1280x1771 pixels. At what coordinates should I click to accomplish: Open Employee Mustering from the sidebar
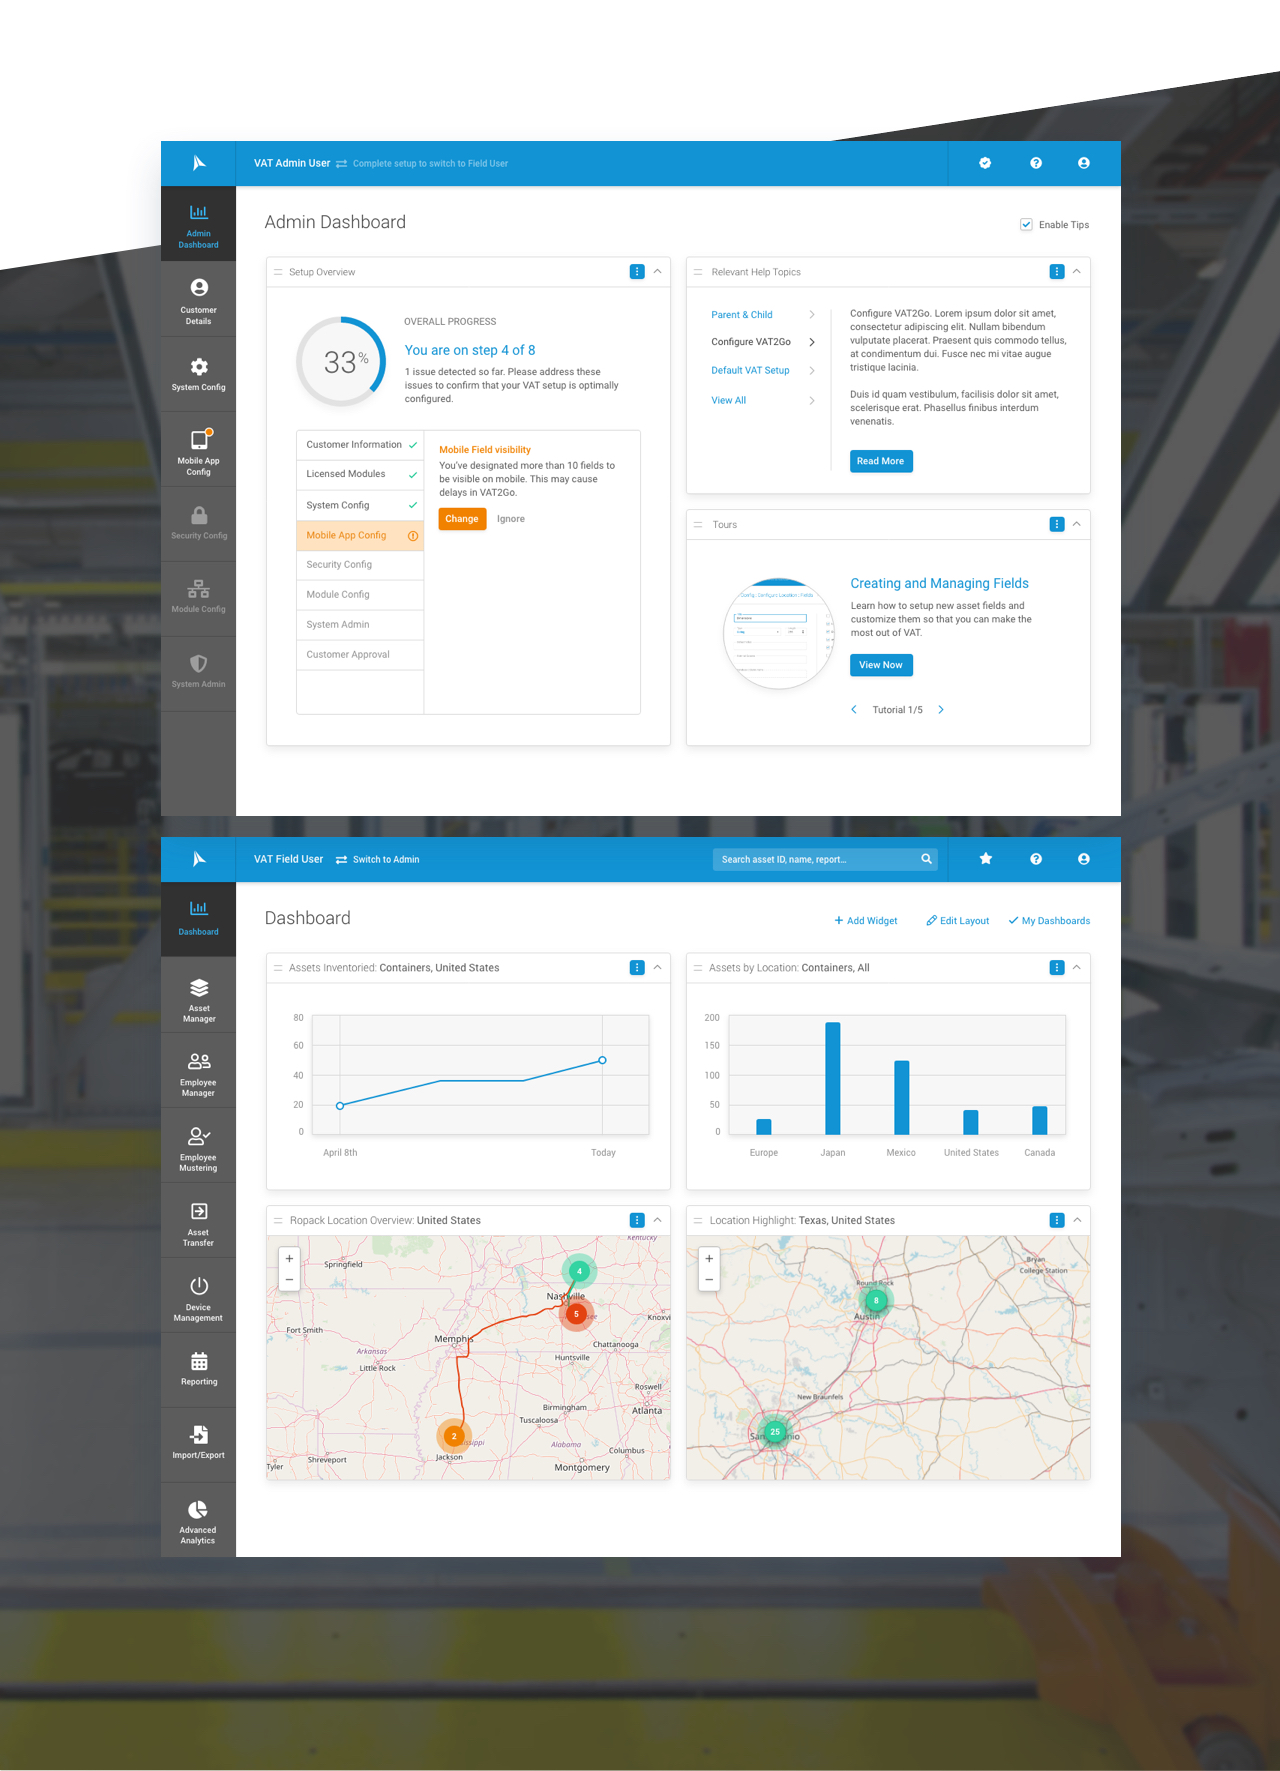[199, 1146]
